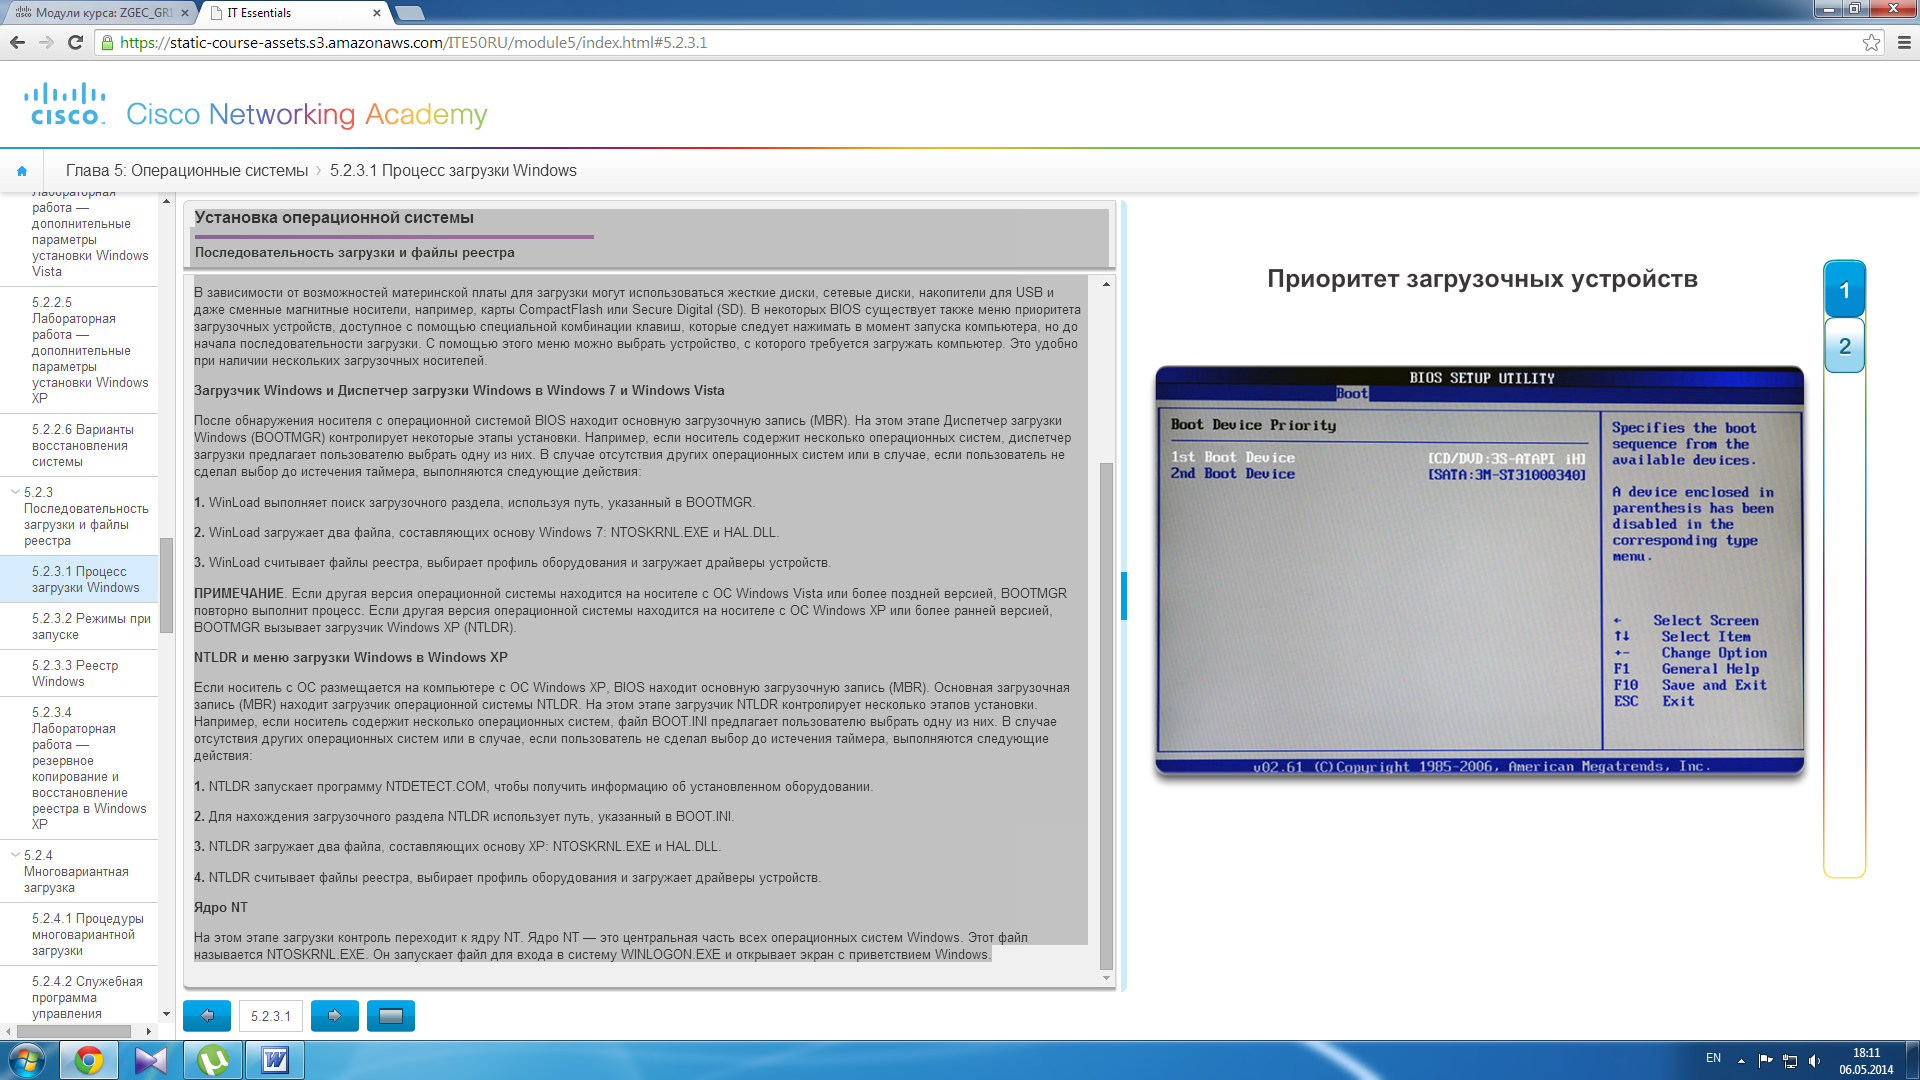Click the home icon in the breadcrumb

tap(22, 171)
